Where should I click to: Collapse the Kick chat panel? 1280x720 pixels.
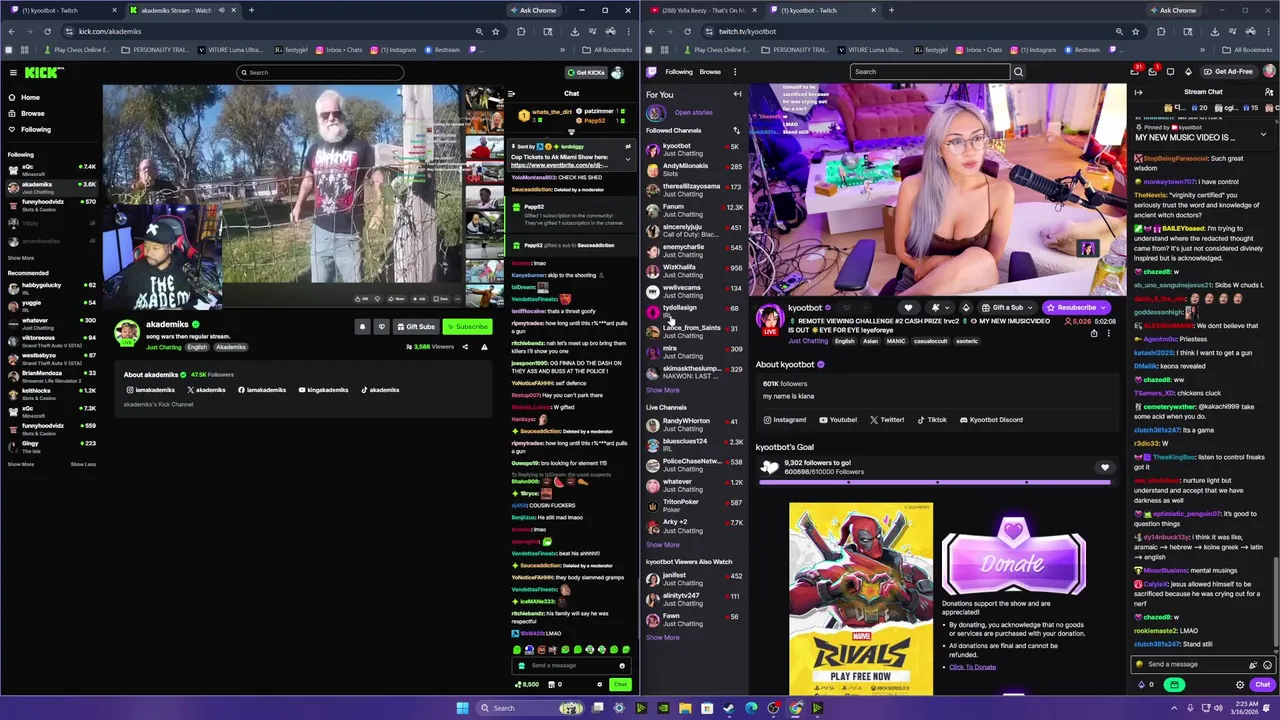click(511, 94)
